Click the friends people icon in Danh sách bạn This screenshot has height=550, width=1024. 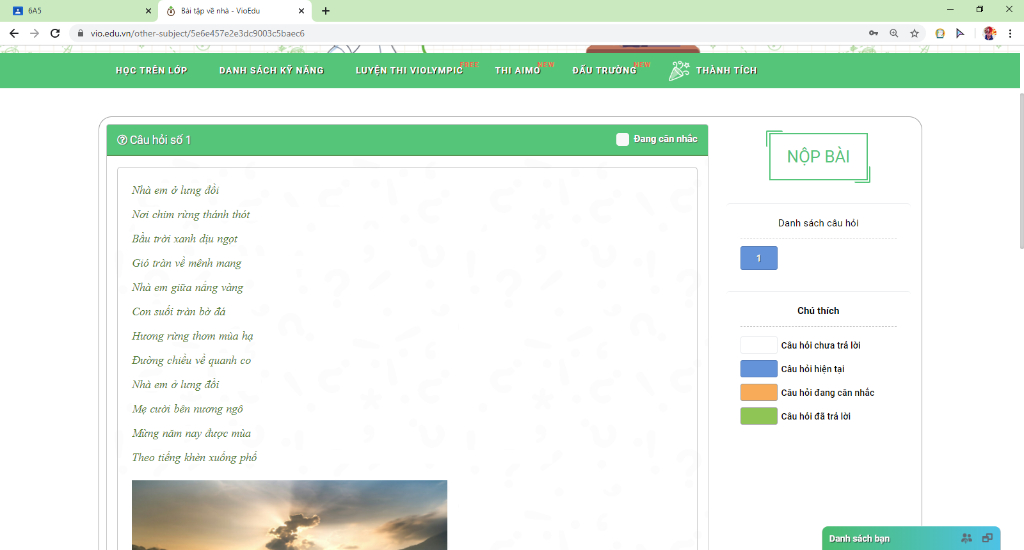pyautogui.click(x=967, y=538)
